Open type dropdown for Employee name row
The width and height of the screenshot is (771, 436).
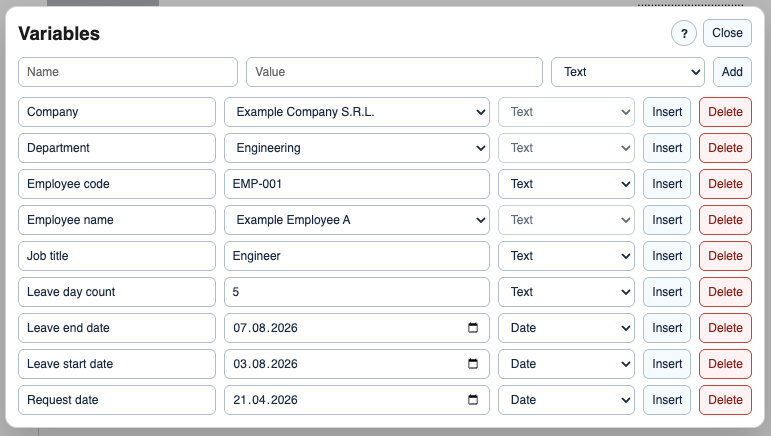pos(566,220)
